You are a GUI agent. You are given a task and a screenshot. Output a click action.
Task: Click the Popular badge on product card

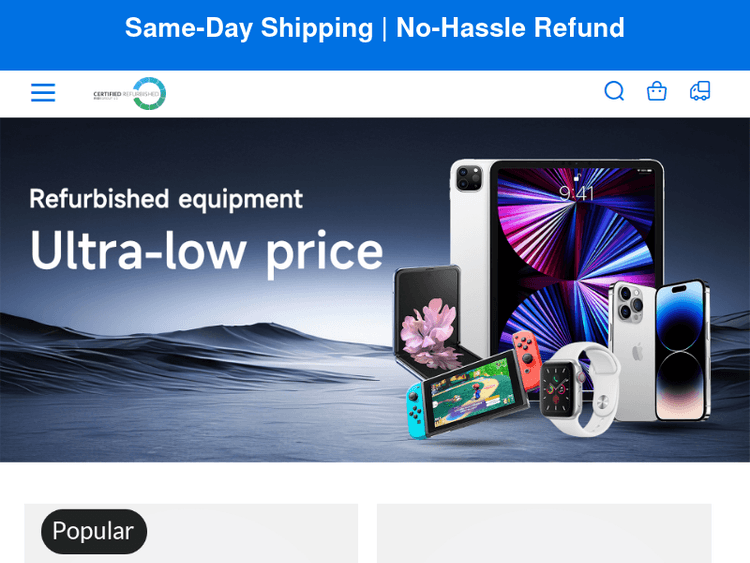94,531
